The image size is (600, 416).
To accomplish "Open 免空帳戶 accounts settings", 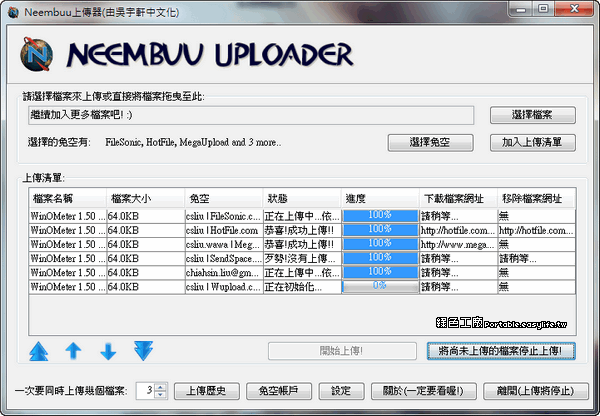I will [x=279, y=391].
